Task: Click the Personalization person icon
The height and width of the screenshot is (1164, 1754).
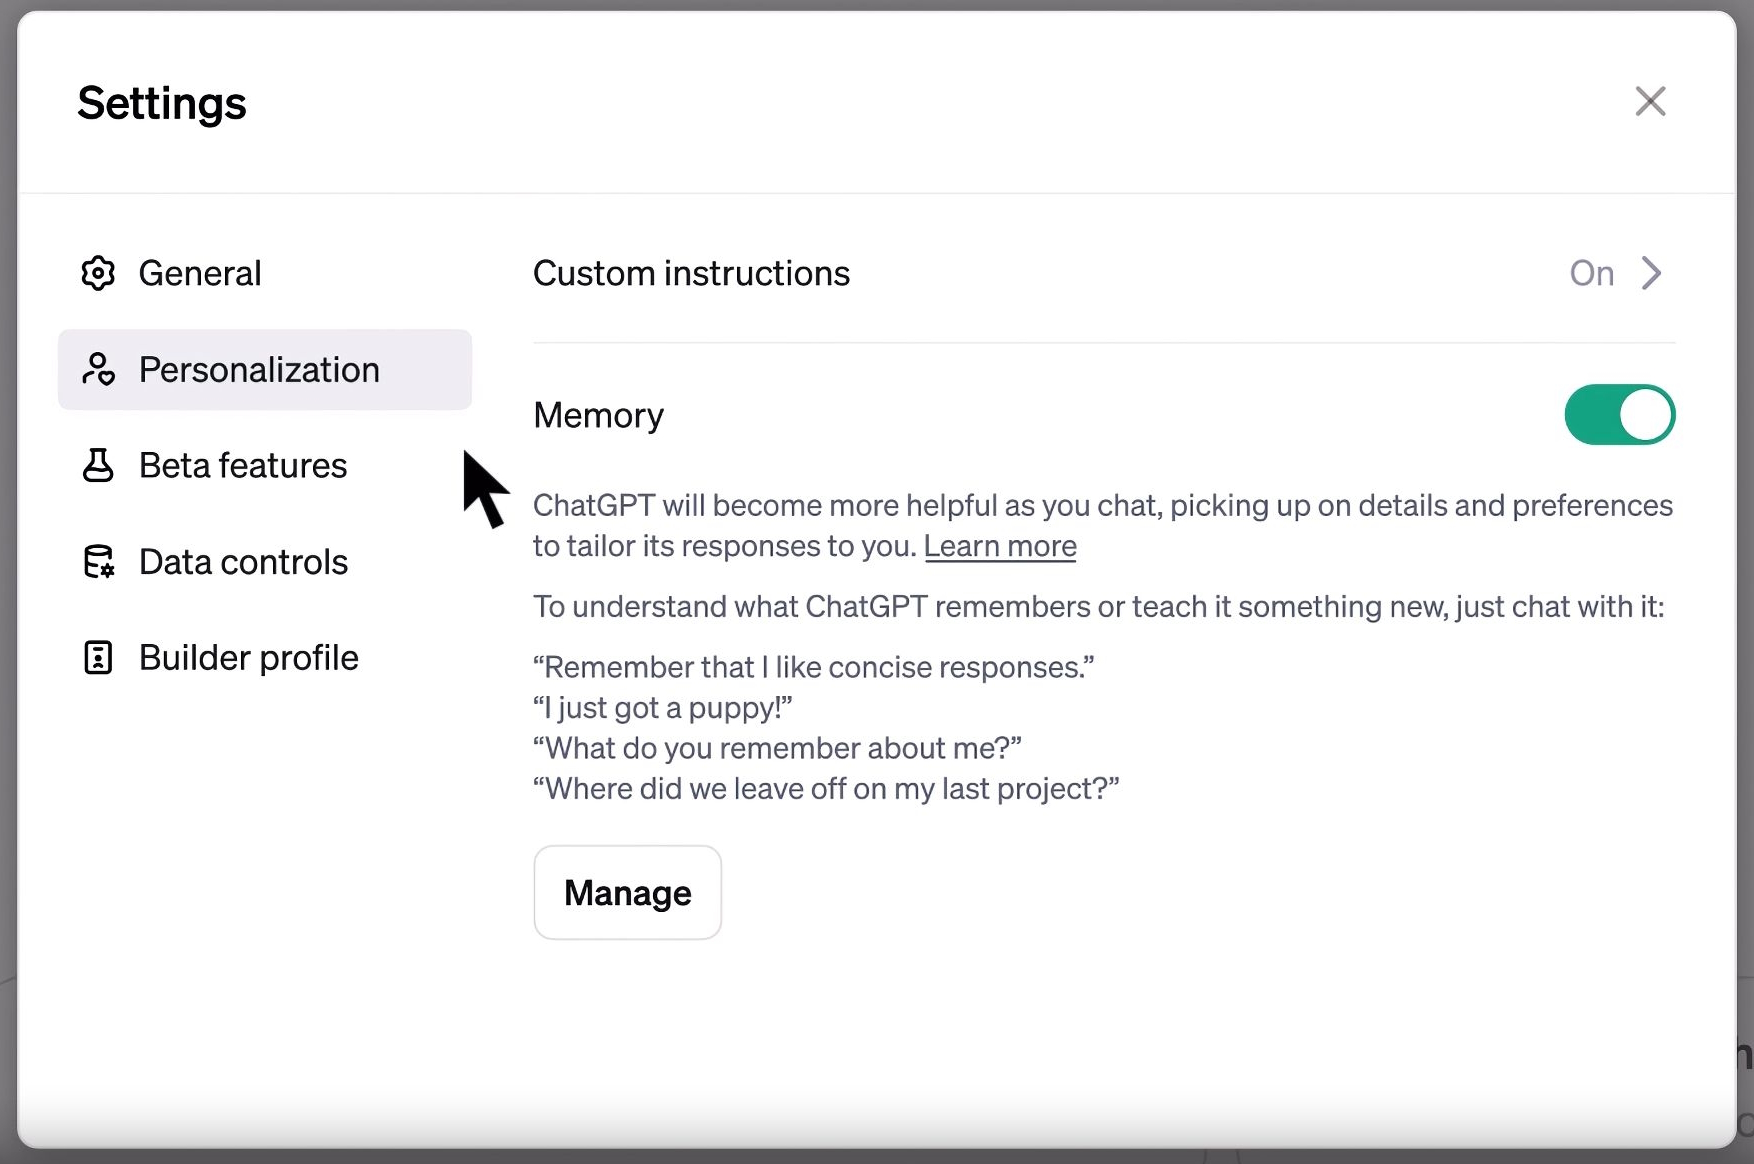Action: click(98, 369)
